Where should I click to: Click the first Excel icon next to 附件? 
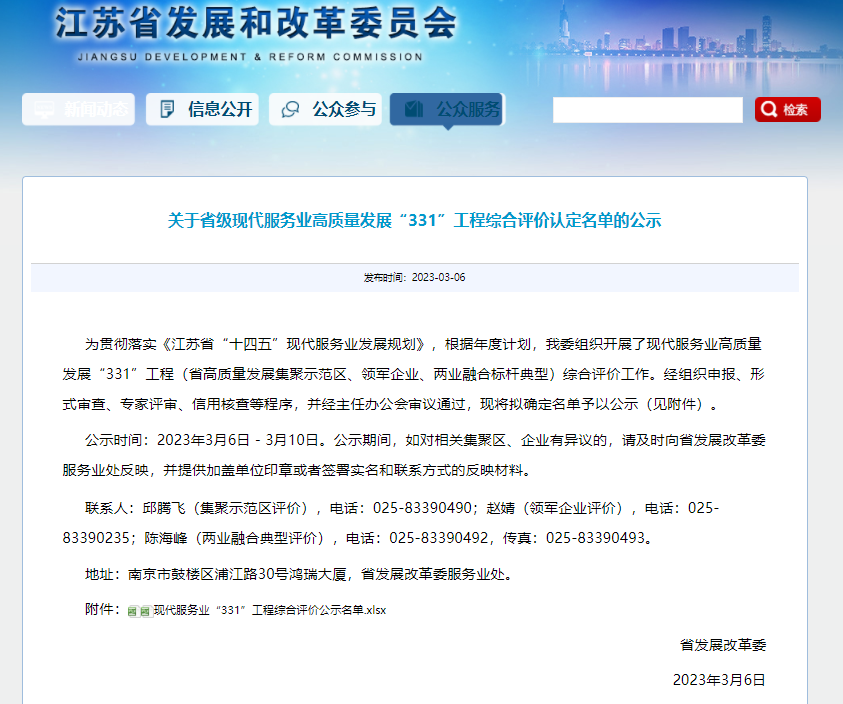coord(133,611)
